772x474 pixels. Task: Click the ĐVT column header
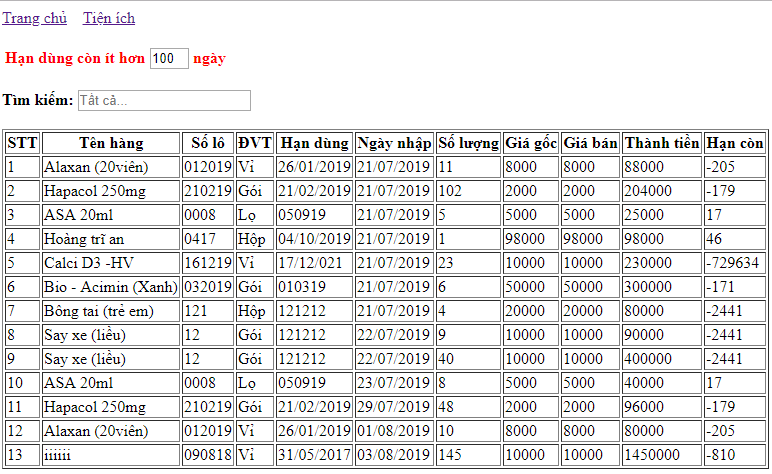[x=255, y=143]
